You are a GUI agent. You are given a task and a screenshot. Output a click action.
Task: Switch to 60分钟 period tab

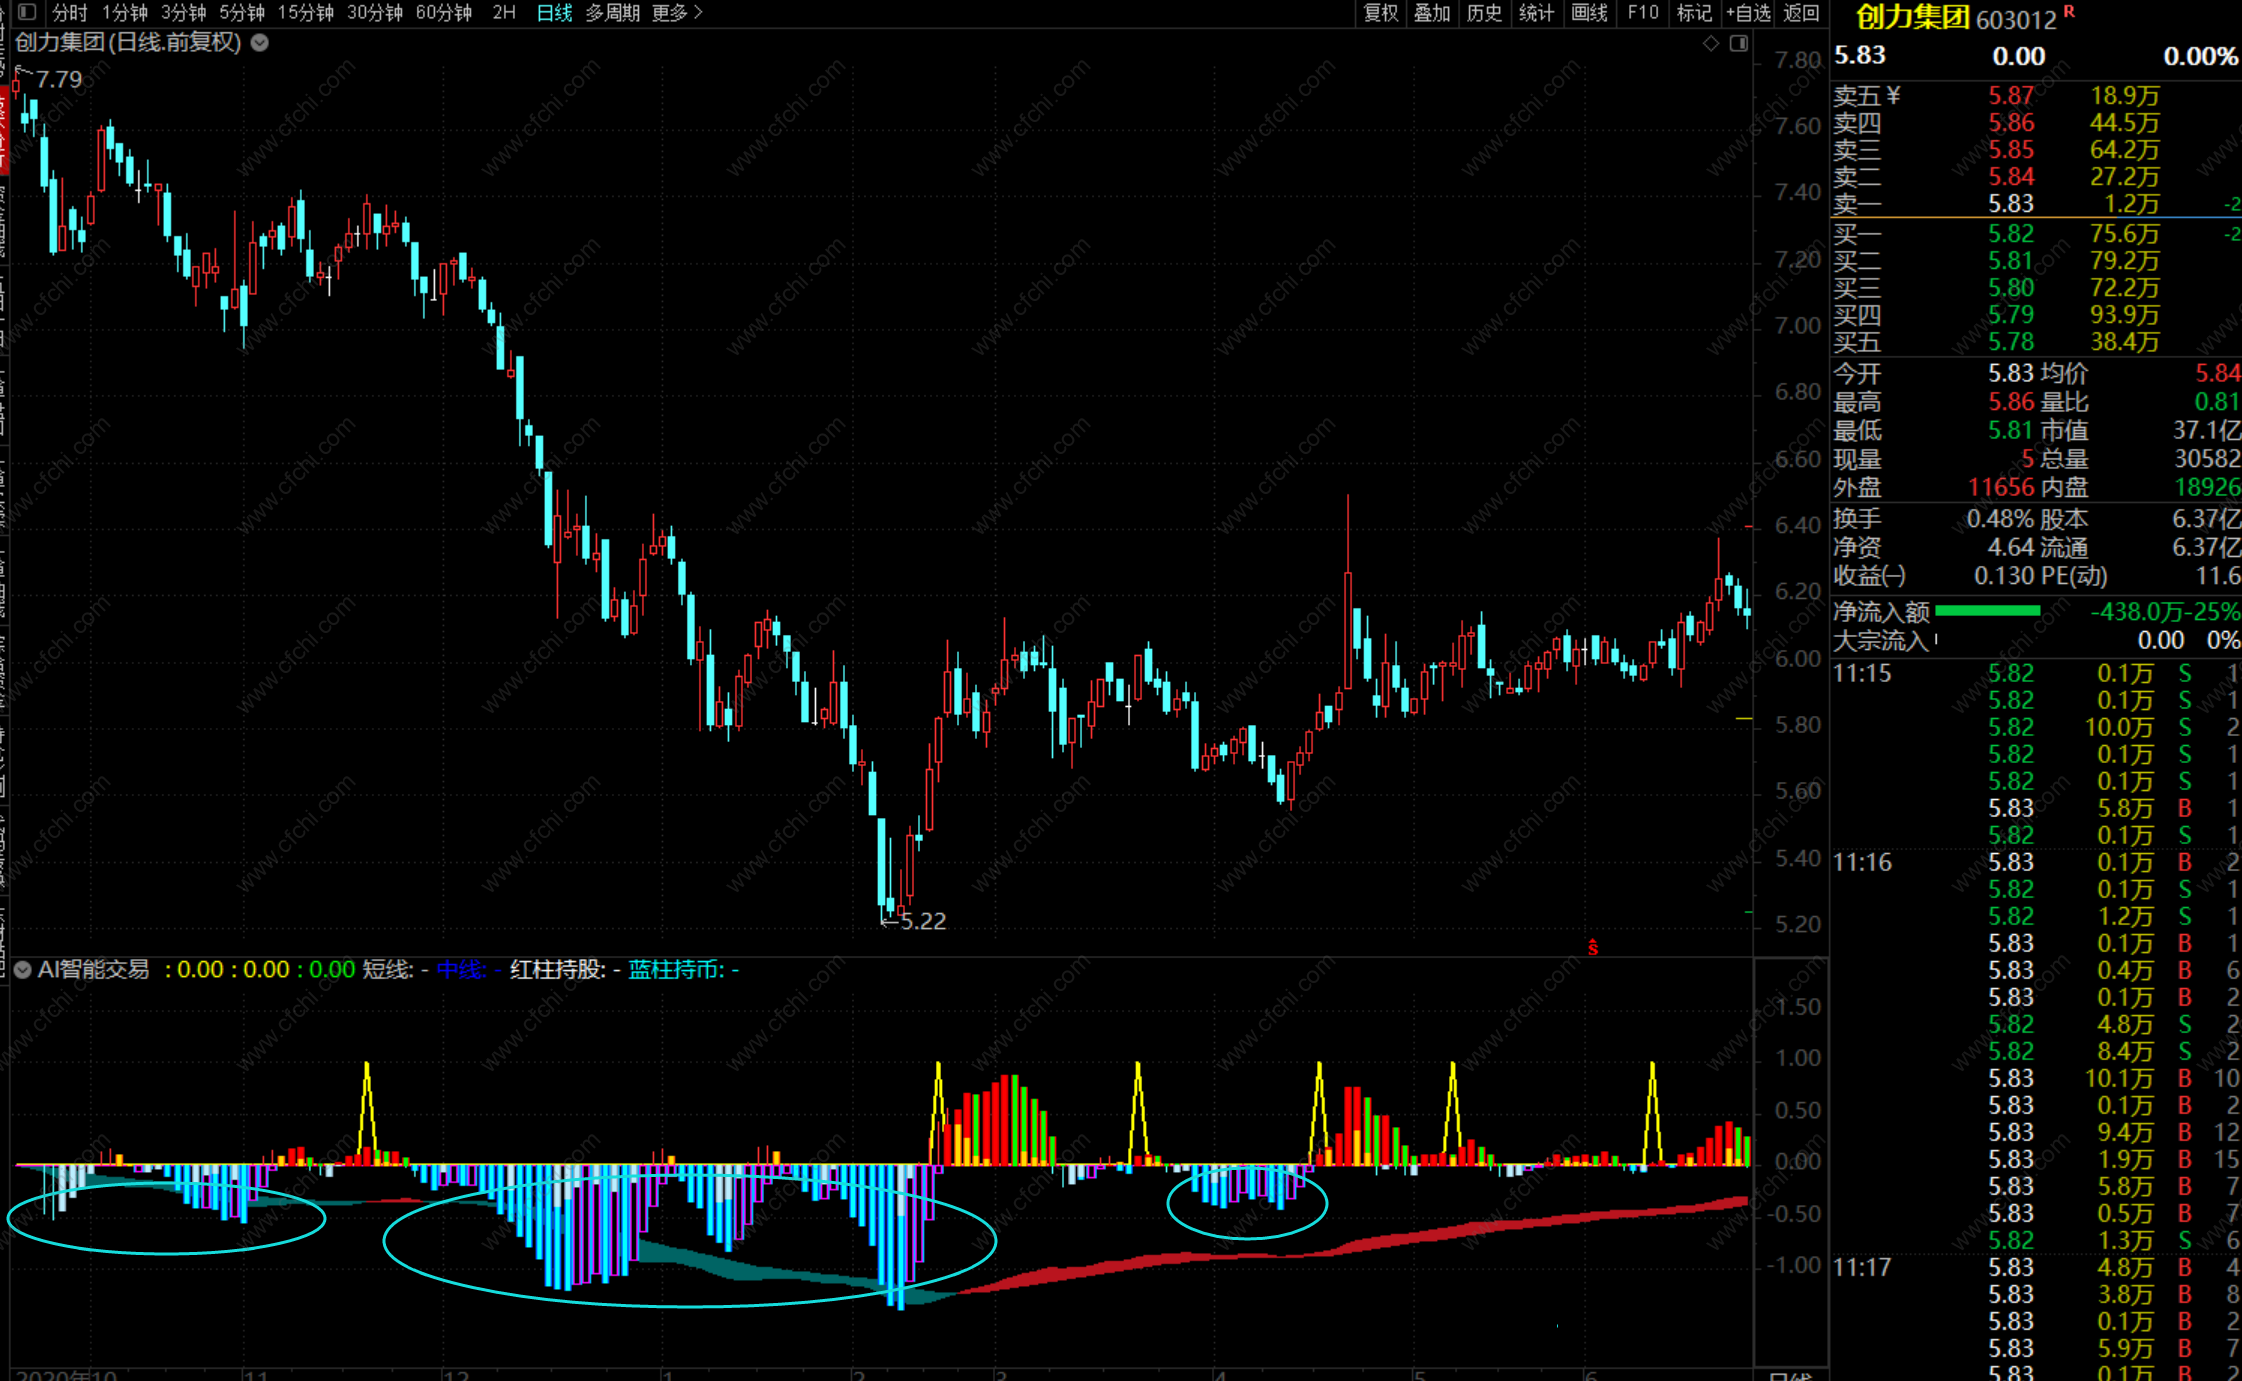pyautogui.click(x=443, y=12)
